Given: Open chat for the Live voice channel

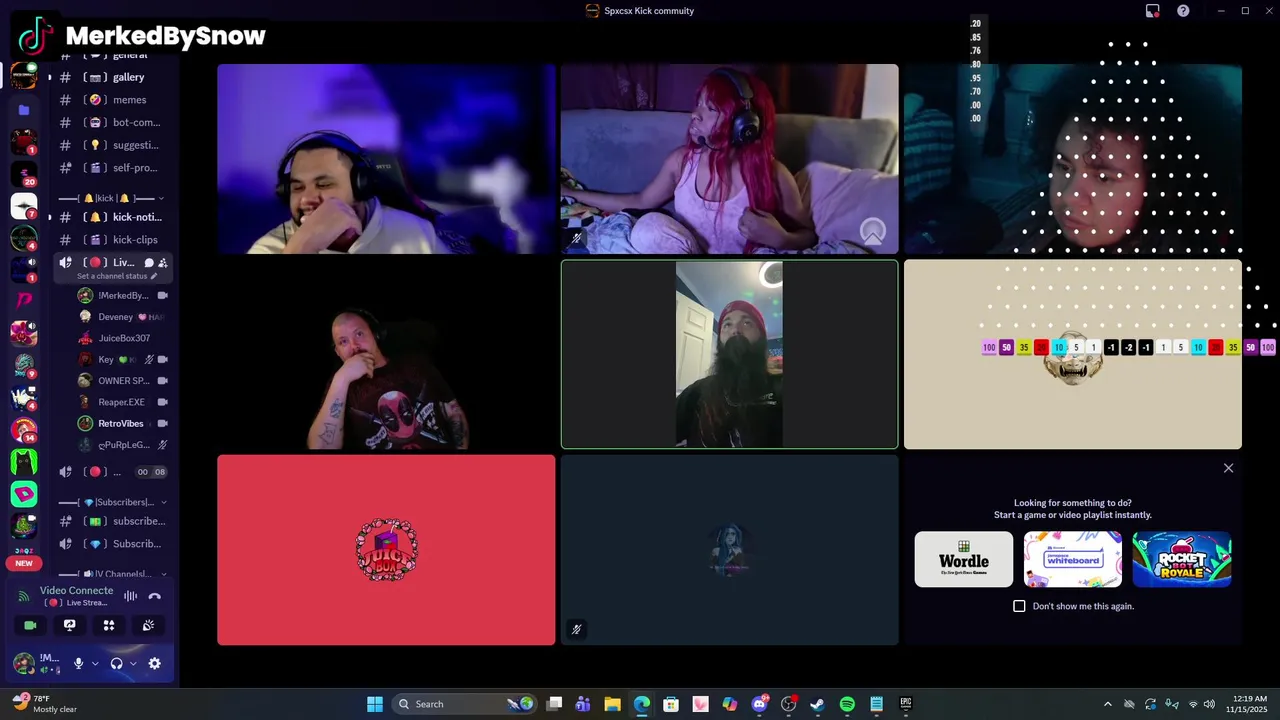Looking at the screenshot, I should click(149, 262).
